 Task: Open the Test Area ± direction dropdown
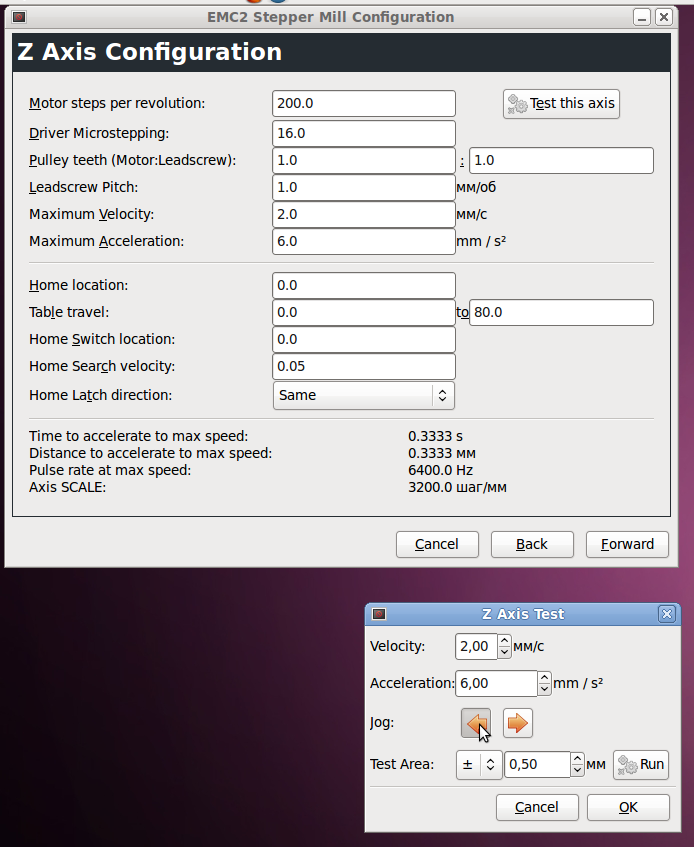click(x=479, y=764)
